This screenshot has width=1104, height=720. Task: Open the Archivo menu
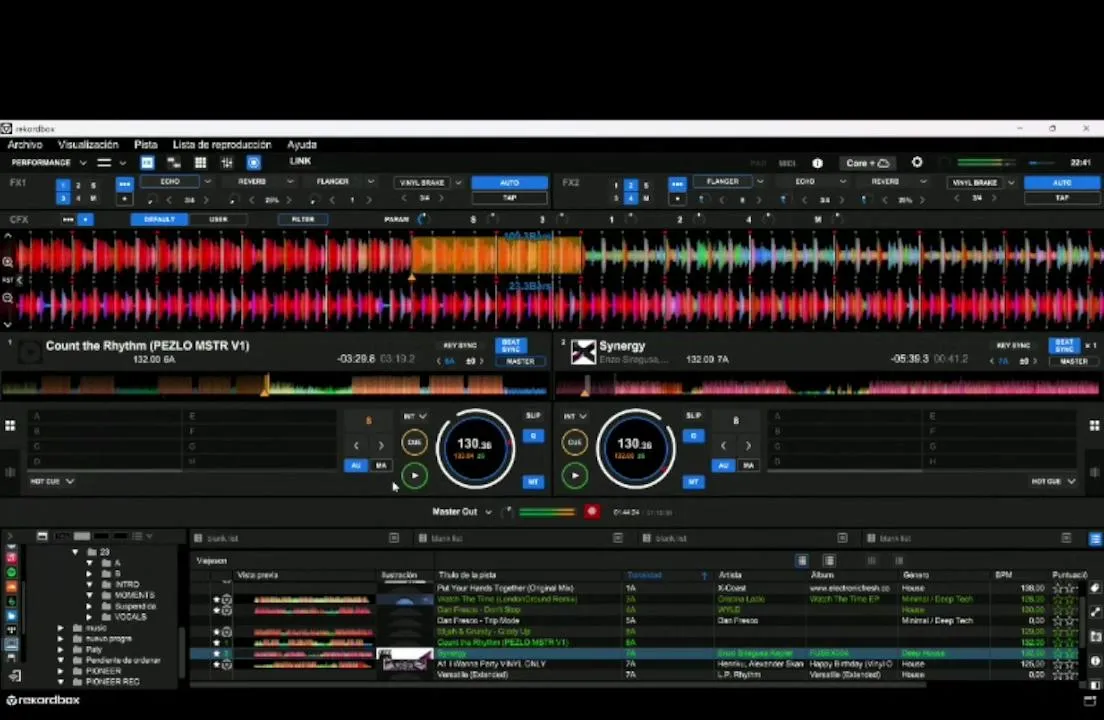25,144
